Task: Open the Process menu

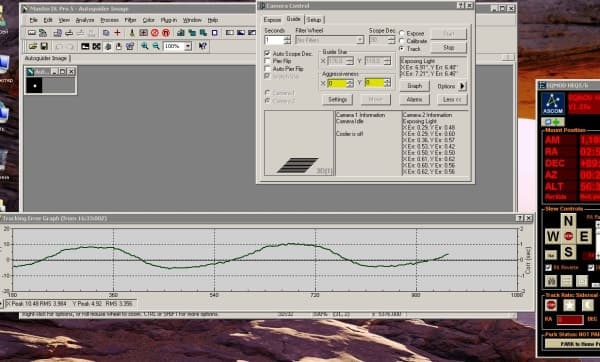Action: point(109,20)
